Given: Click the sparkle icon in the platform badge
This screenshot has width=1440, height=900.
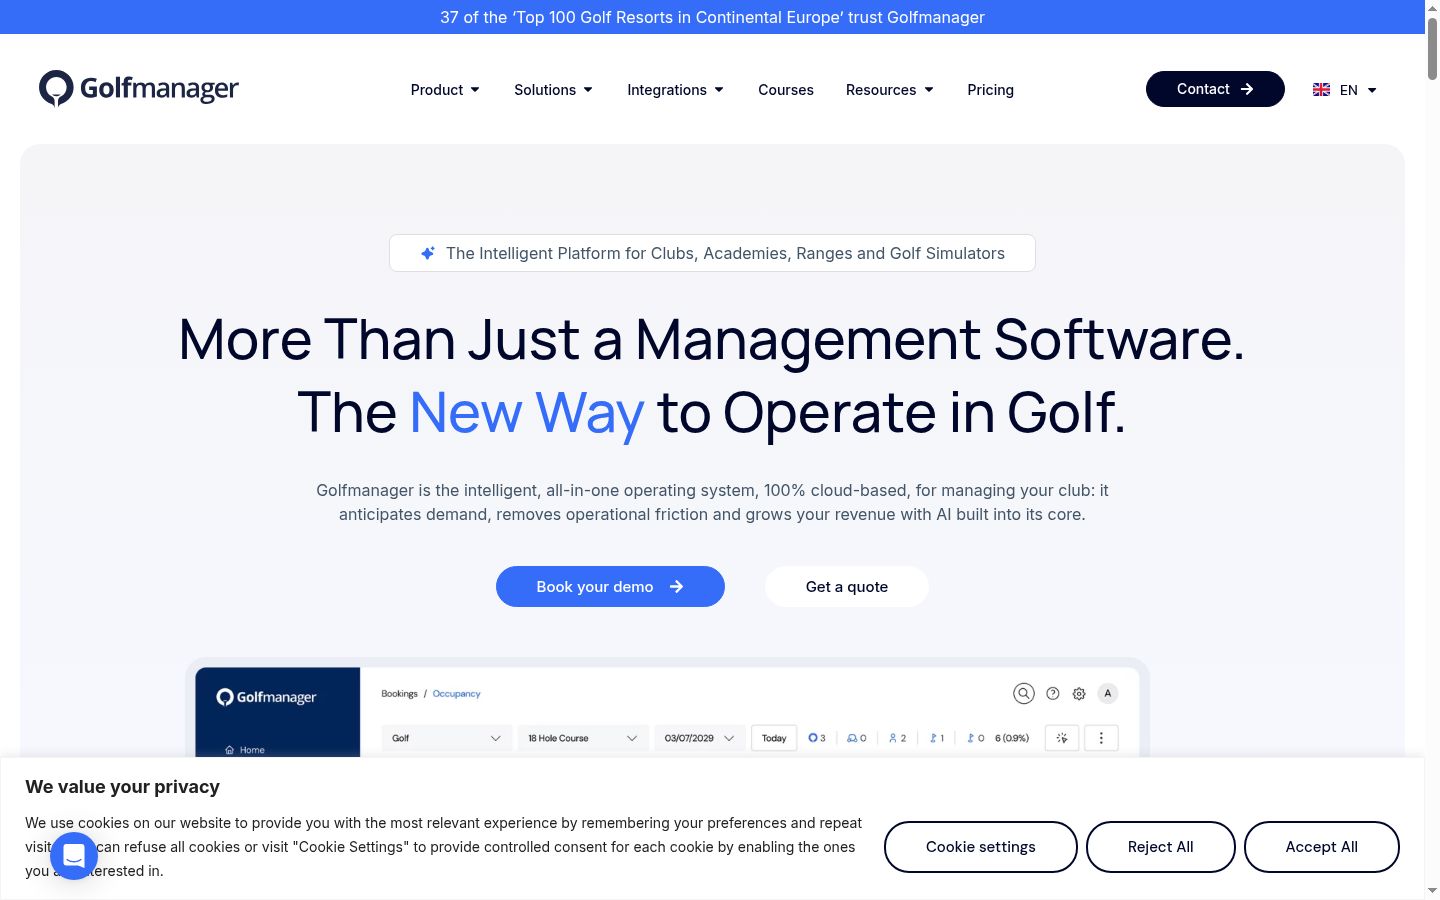Looking at the screenshot, I should click(x=428, y=253).
